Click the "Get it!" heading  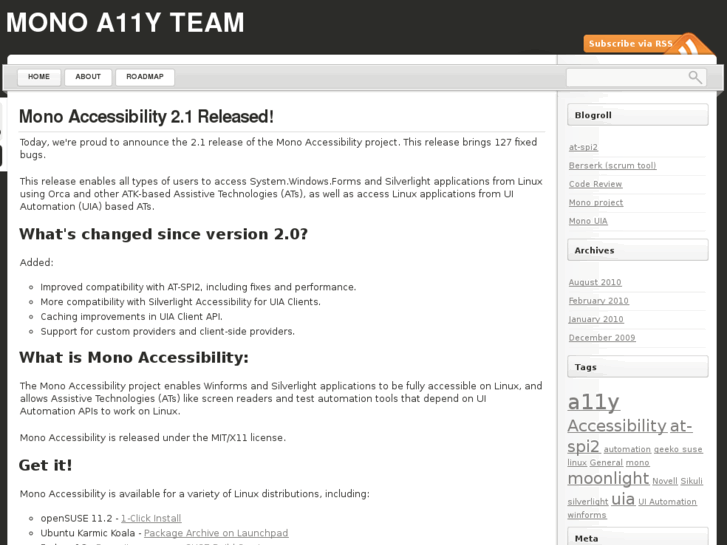click(x=46, y=465)
